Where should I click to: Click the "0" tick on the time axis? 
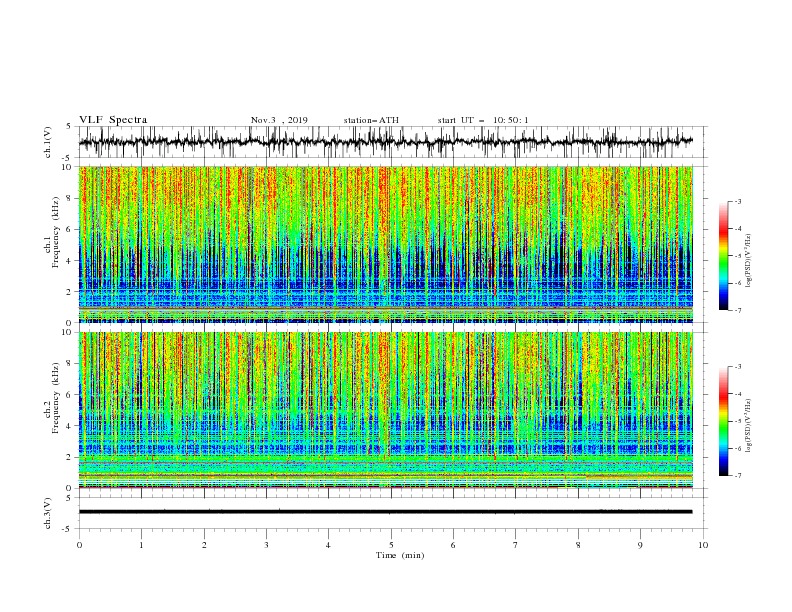[79, 545]
